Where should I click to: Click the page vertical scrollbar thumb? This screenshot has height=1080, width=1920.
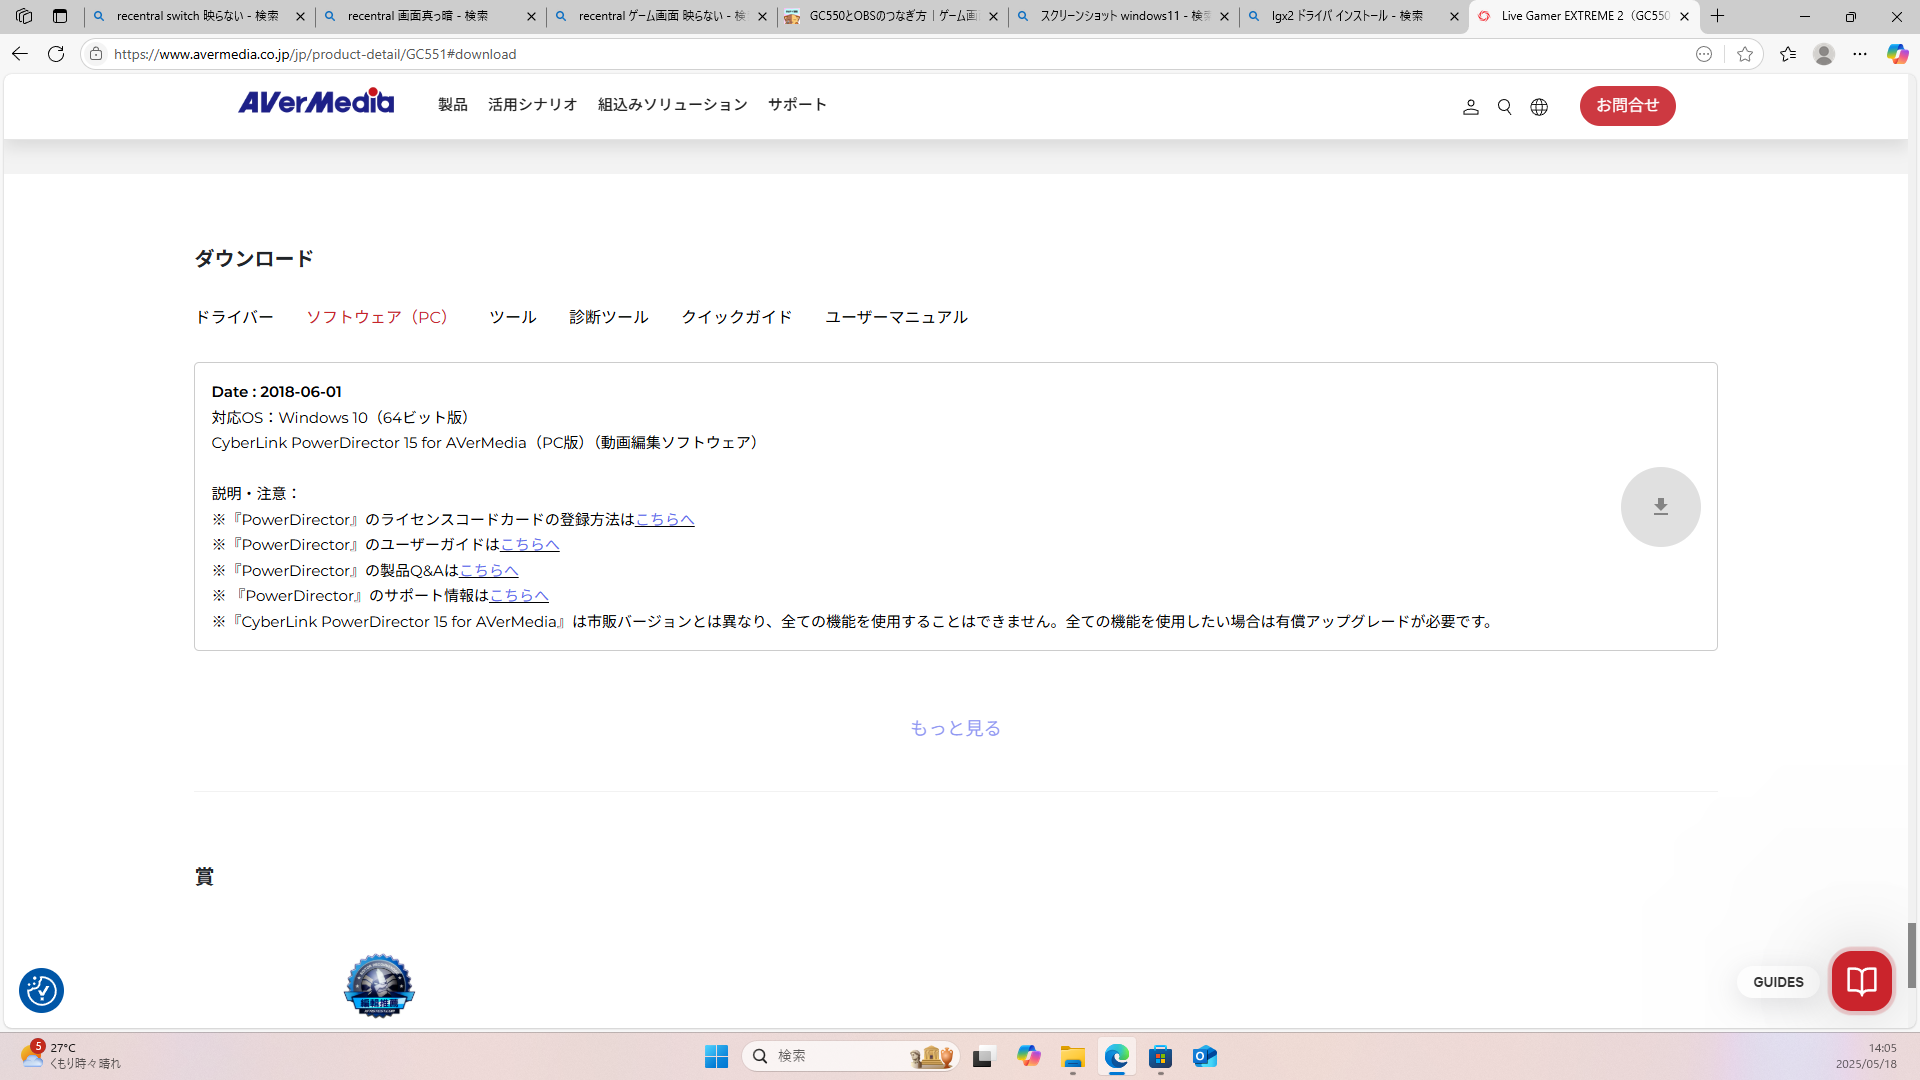(1912, 955)
